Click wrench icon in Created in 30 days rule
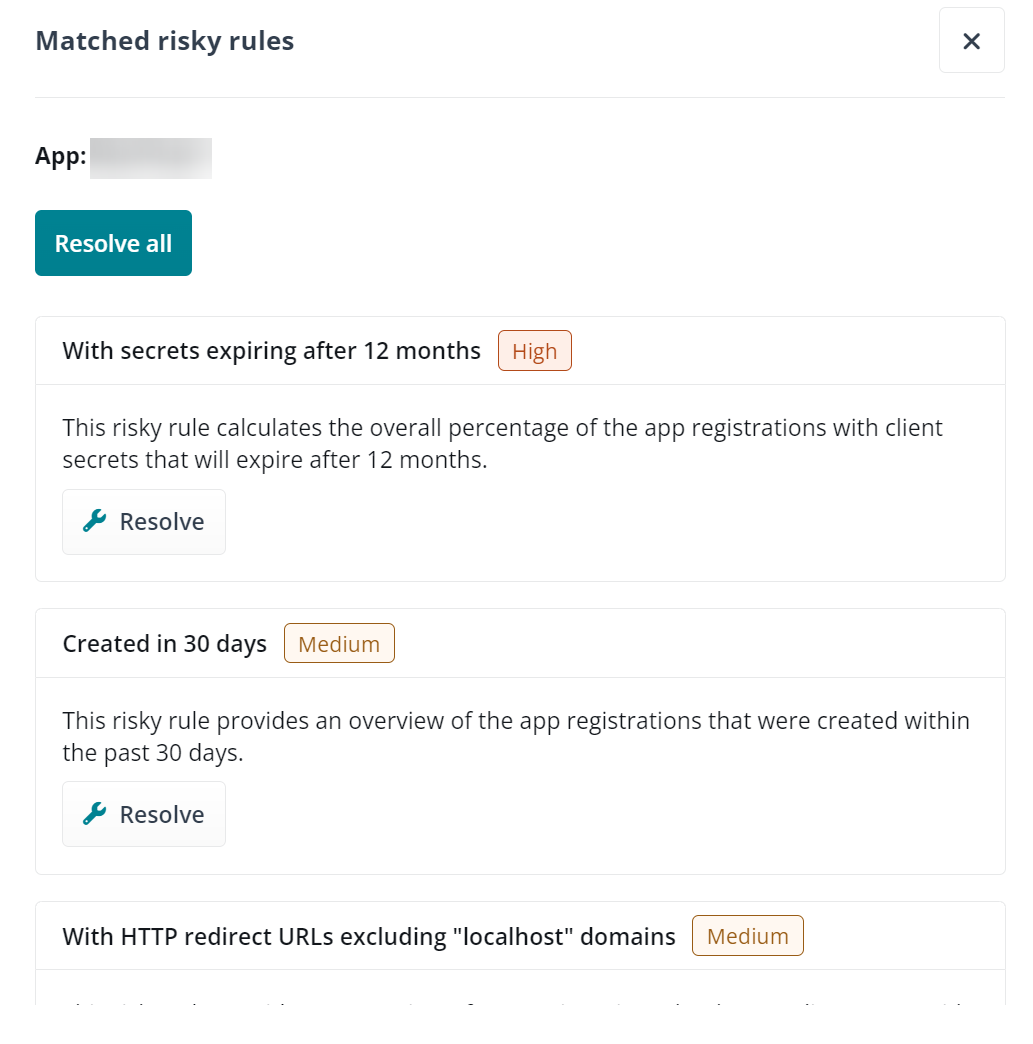1033x1044 pixels. click(95, 814)
